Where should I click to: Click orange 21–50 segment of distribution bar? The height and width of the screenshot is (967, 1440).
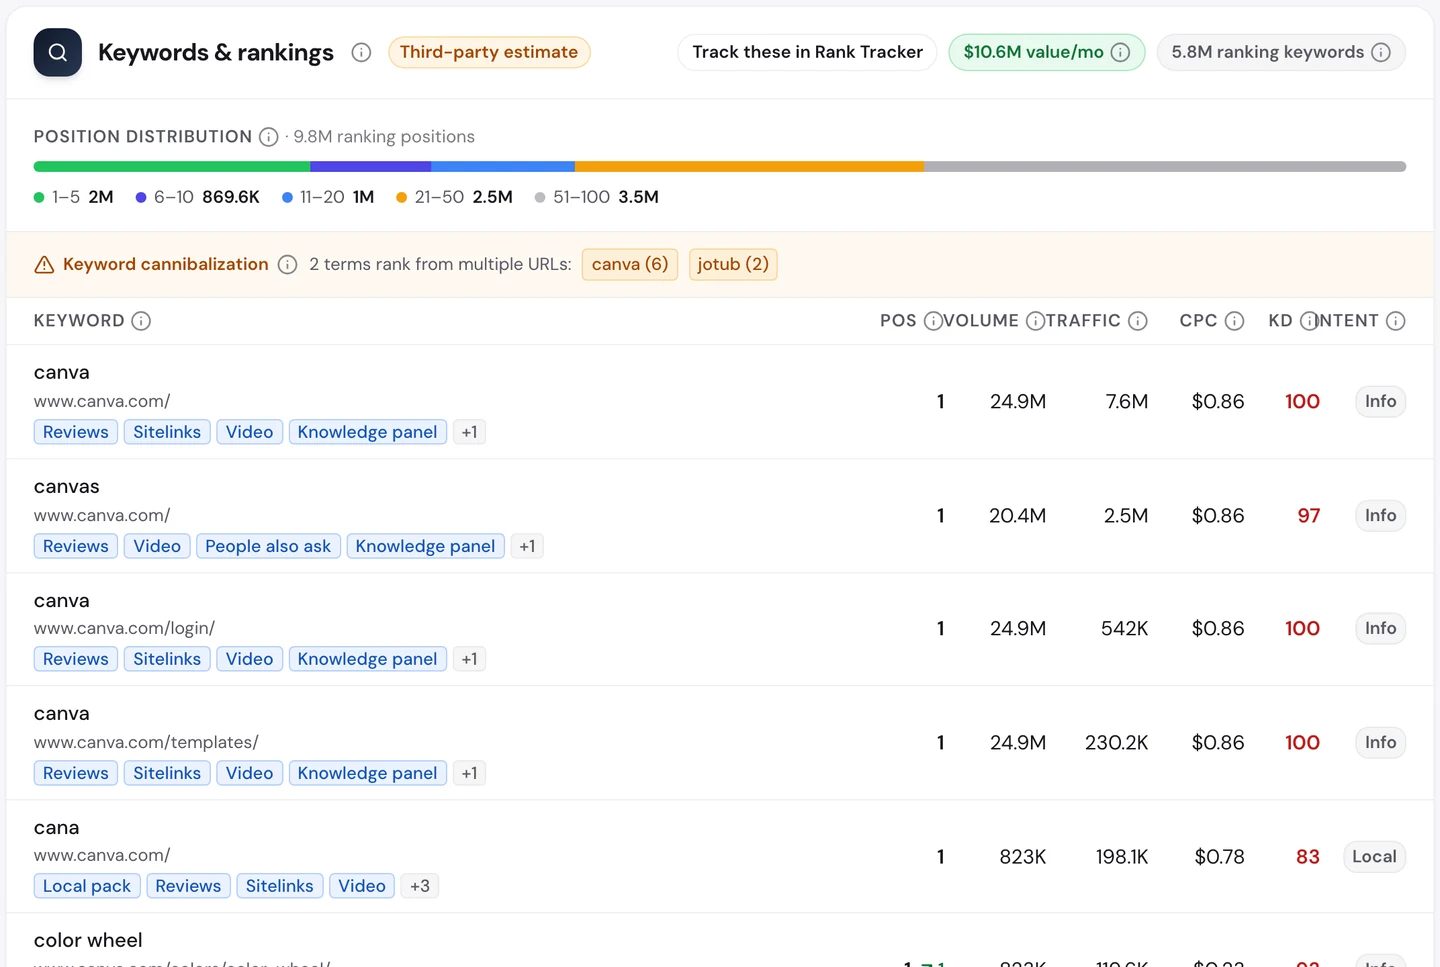[x=749, y=167]
